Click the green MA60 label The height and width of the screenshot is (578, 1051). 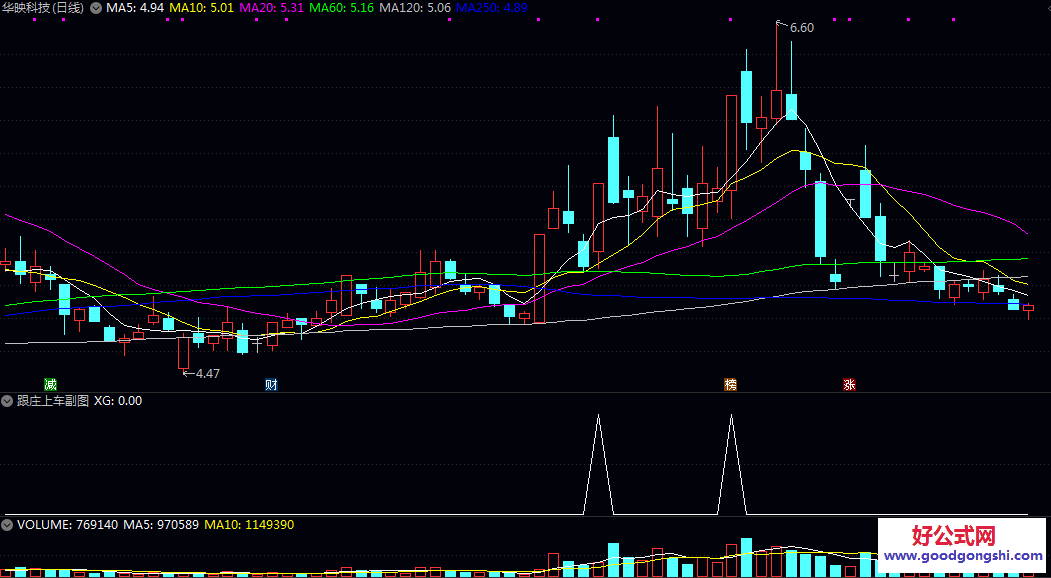341,8
